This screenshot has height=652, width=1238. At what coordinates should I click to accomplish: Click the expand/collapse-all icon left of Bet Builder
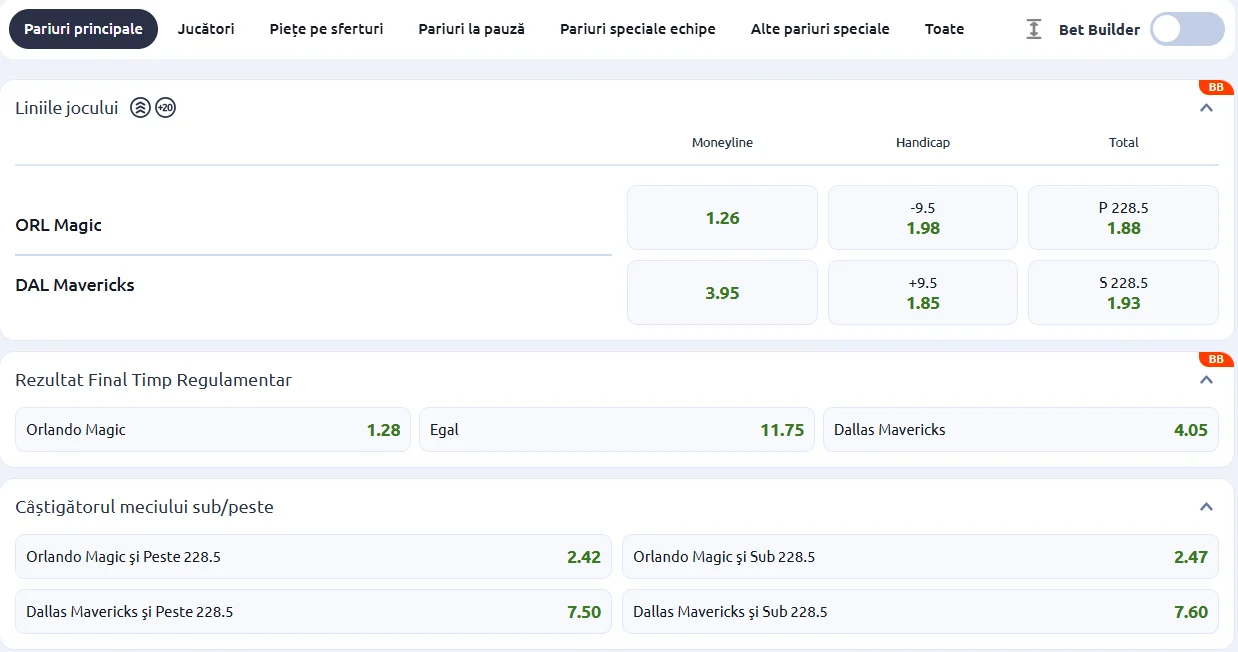tap(1033, 29)
